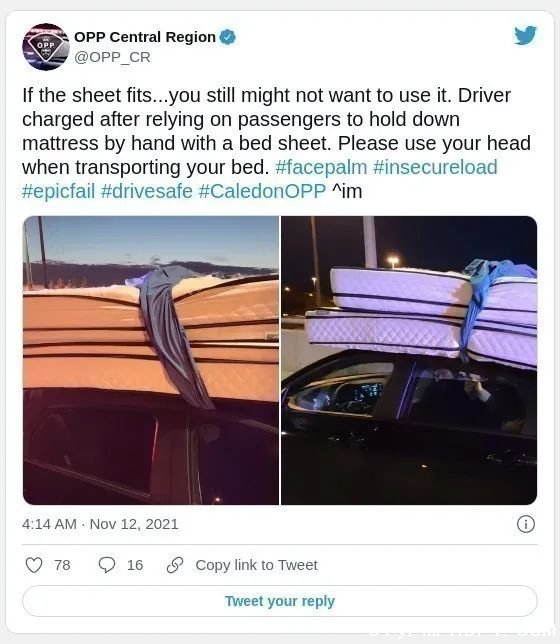The height and width of the screenshot is (644, 560).
Task: Open the #CaledonOPP hashtag
Action: point(262,191)
